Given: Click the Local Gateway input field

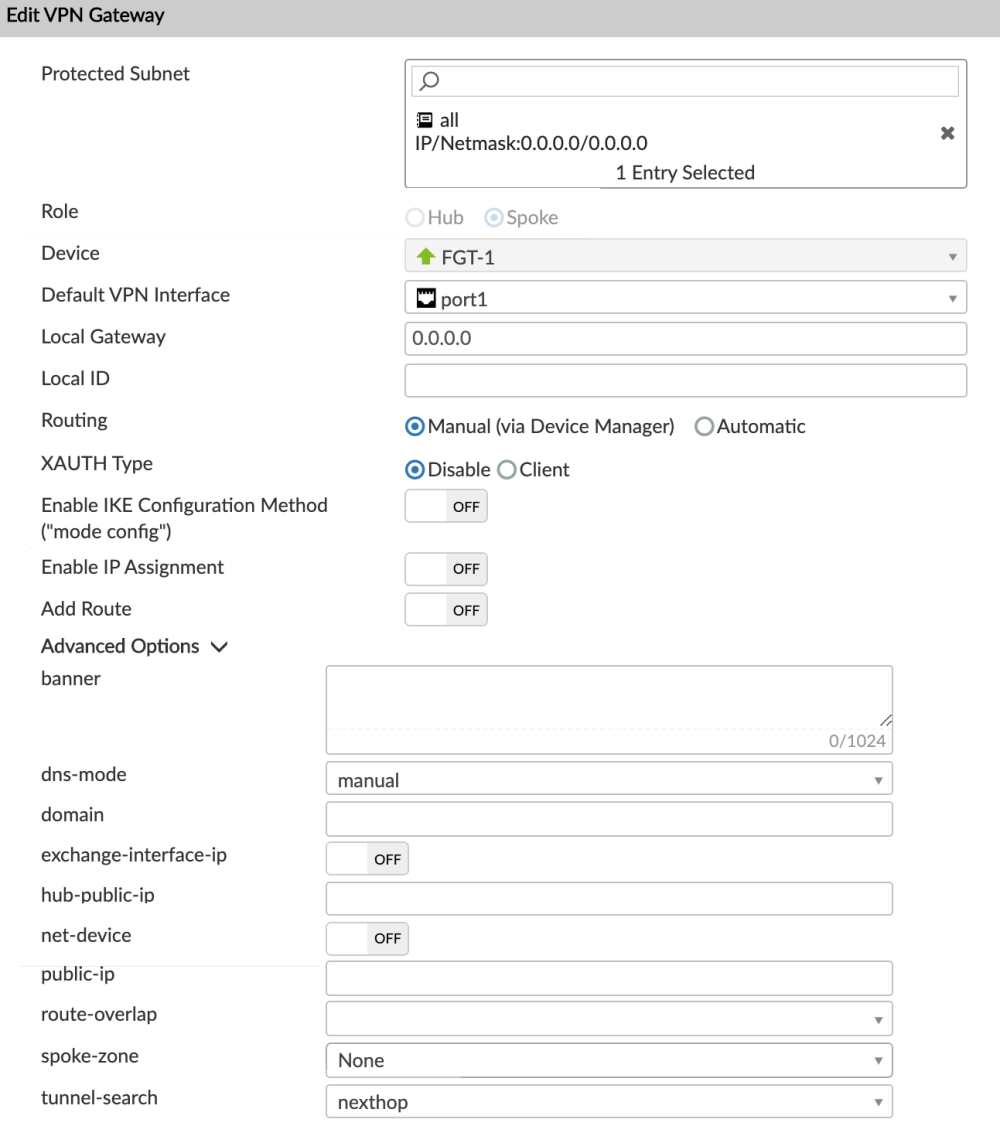Looking at the screenshot, I should click(x=685, y=338).
